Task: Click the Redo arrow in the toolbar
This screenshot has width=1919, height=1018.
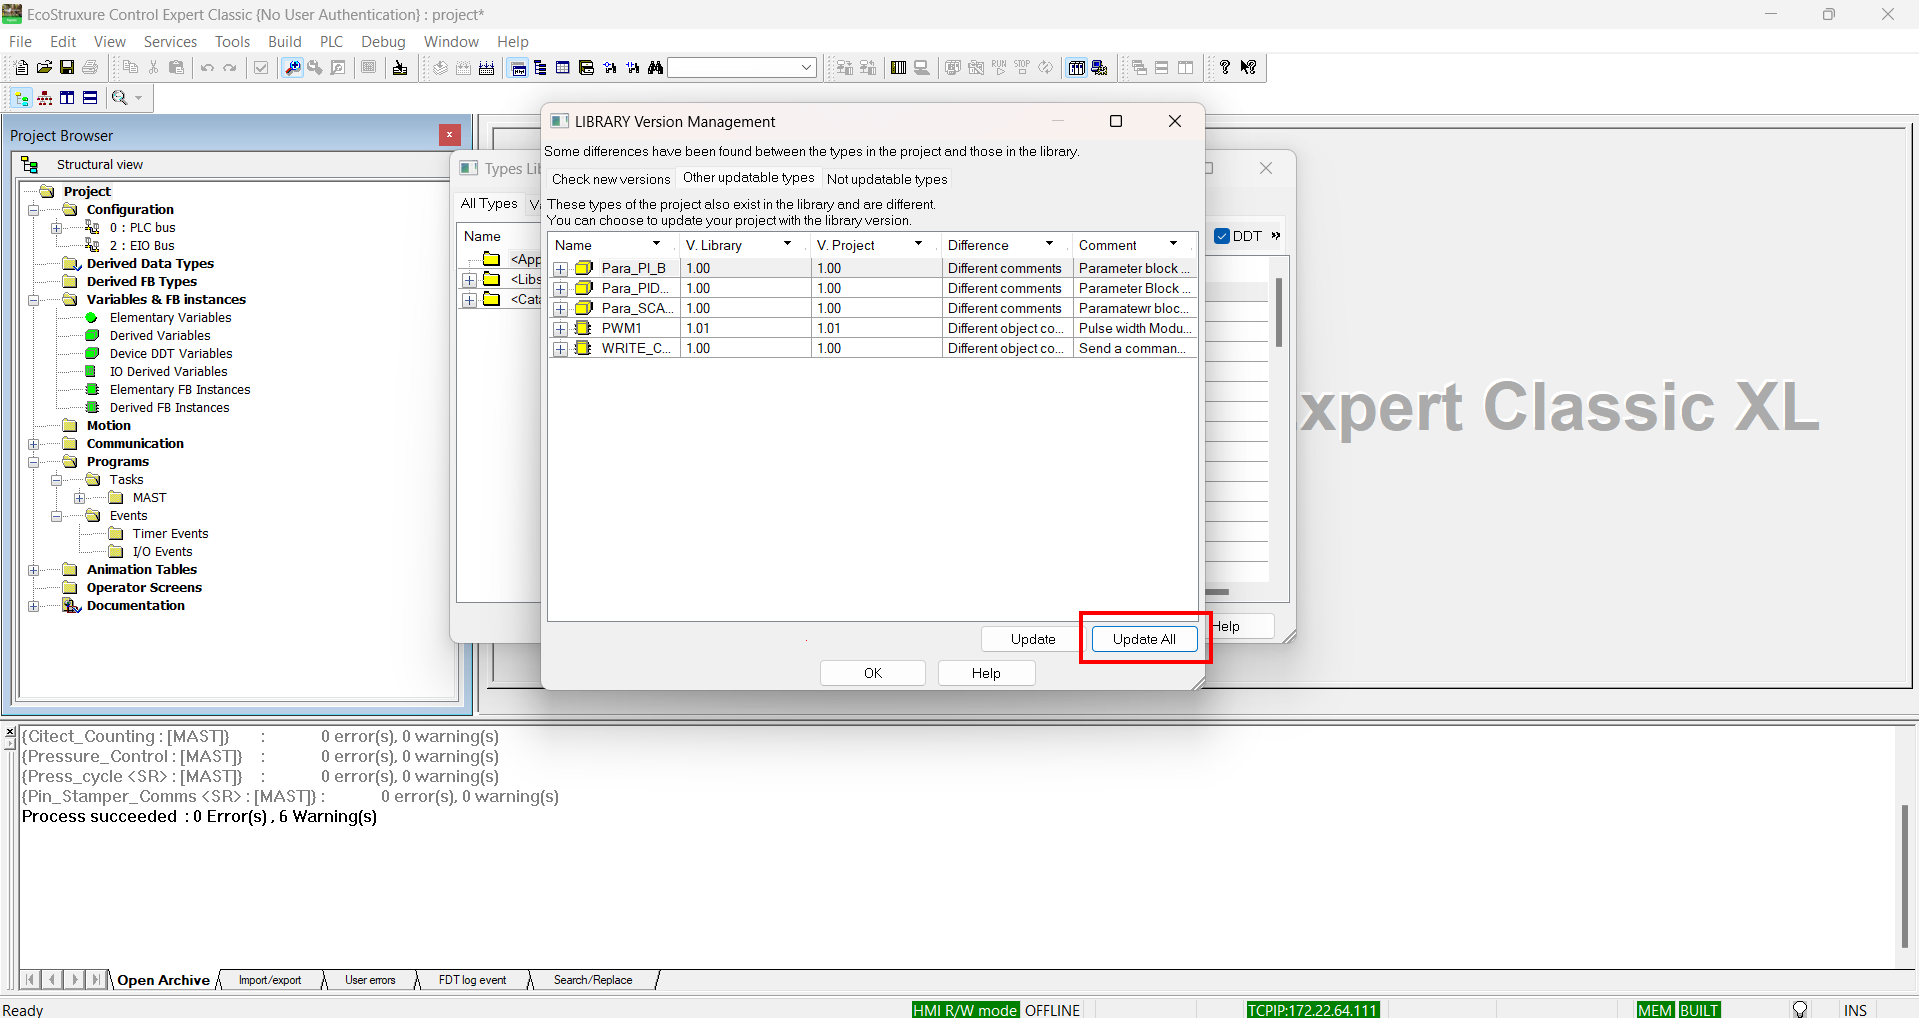Action: click(230, 67)
